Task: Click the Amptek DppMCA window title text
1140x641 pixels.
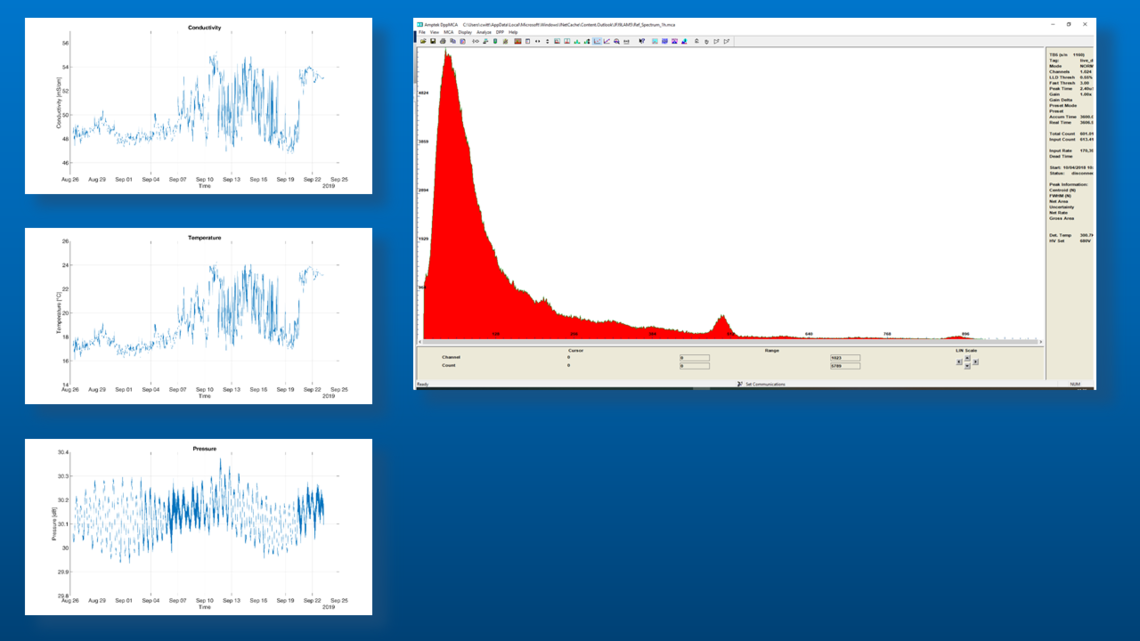Action: (441, 25)
